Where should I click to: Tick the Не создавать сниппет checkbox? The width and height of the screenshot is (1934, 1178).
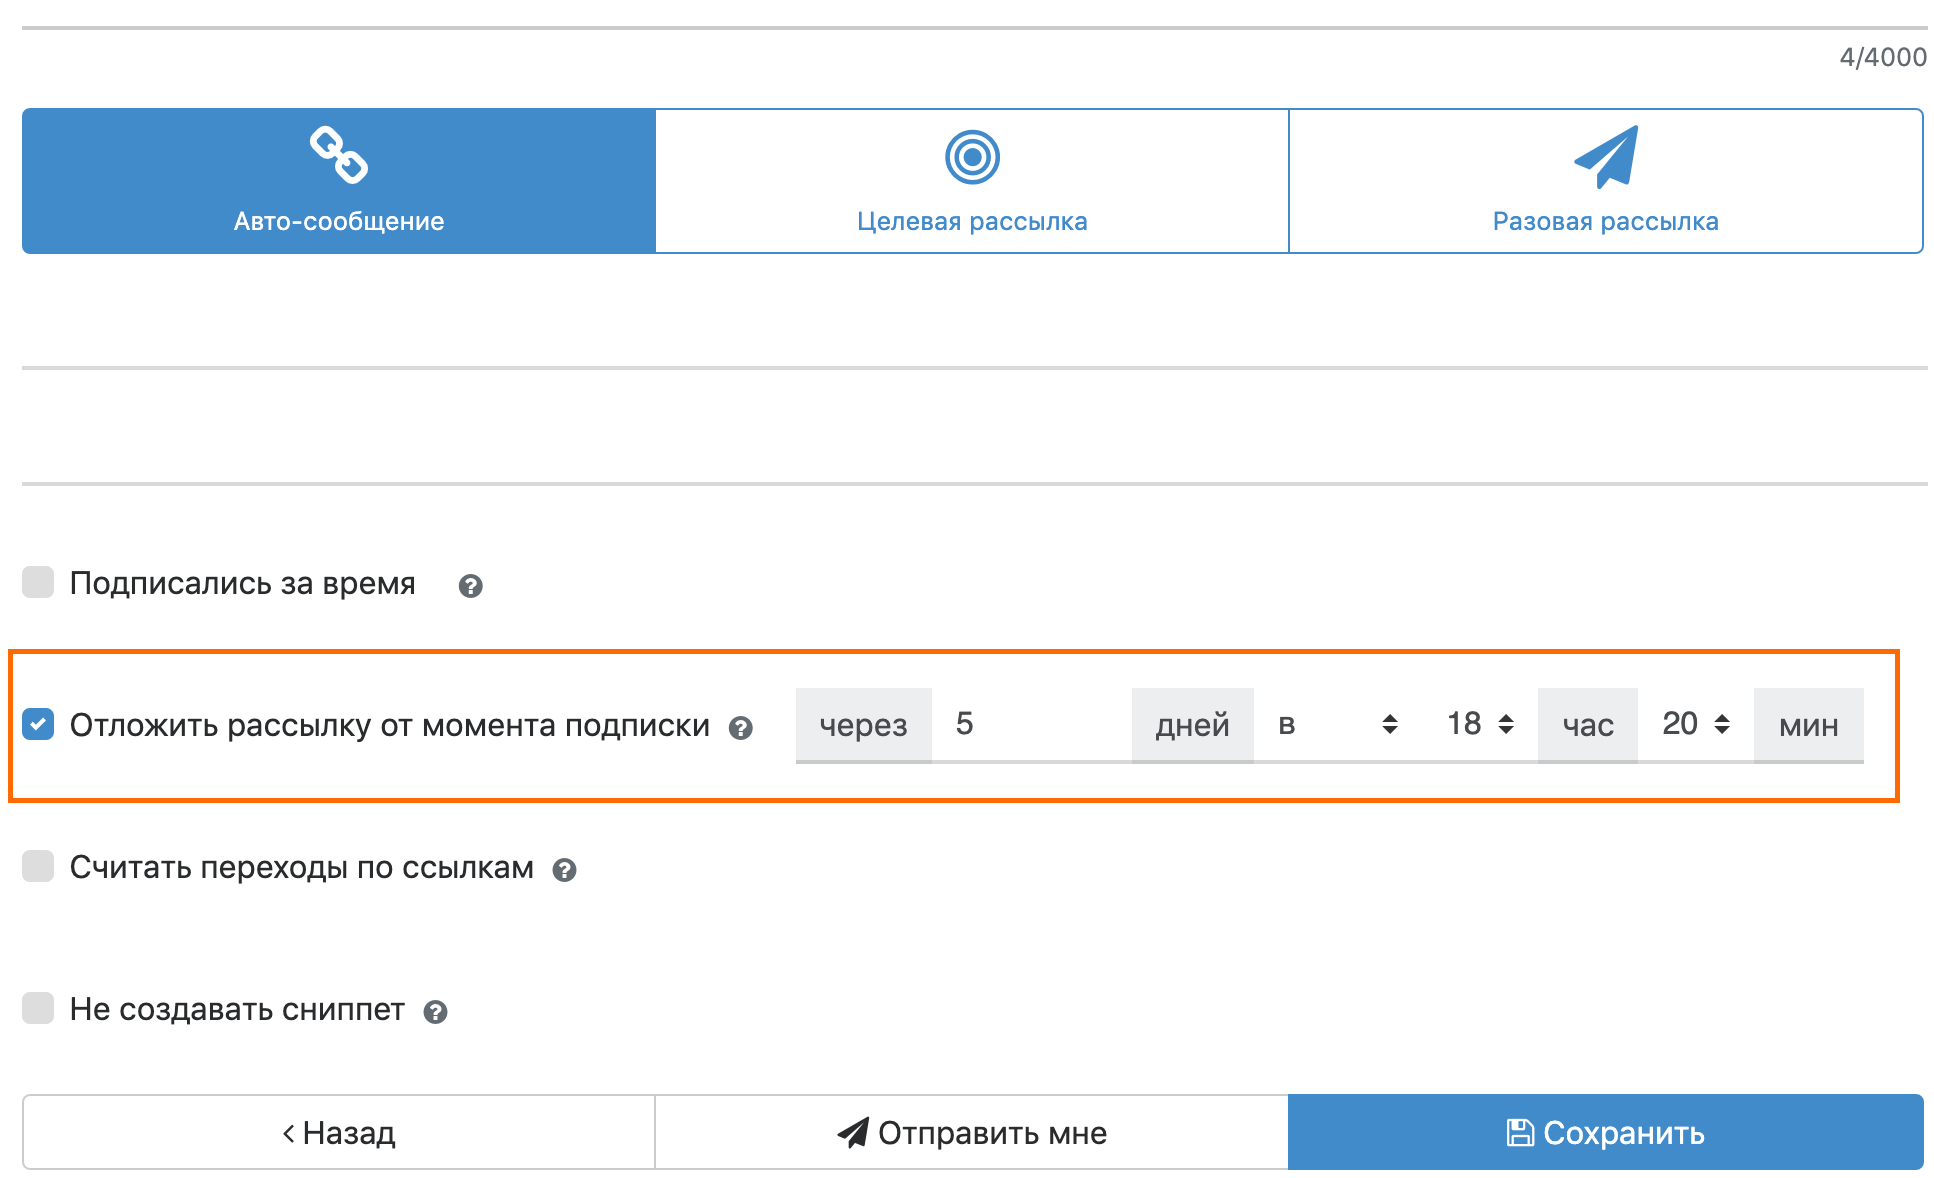tap(38, 1008)
